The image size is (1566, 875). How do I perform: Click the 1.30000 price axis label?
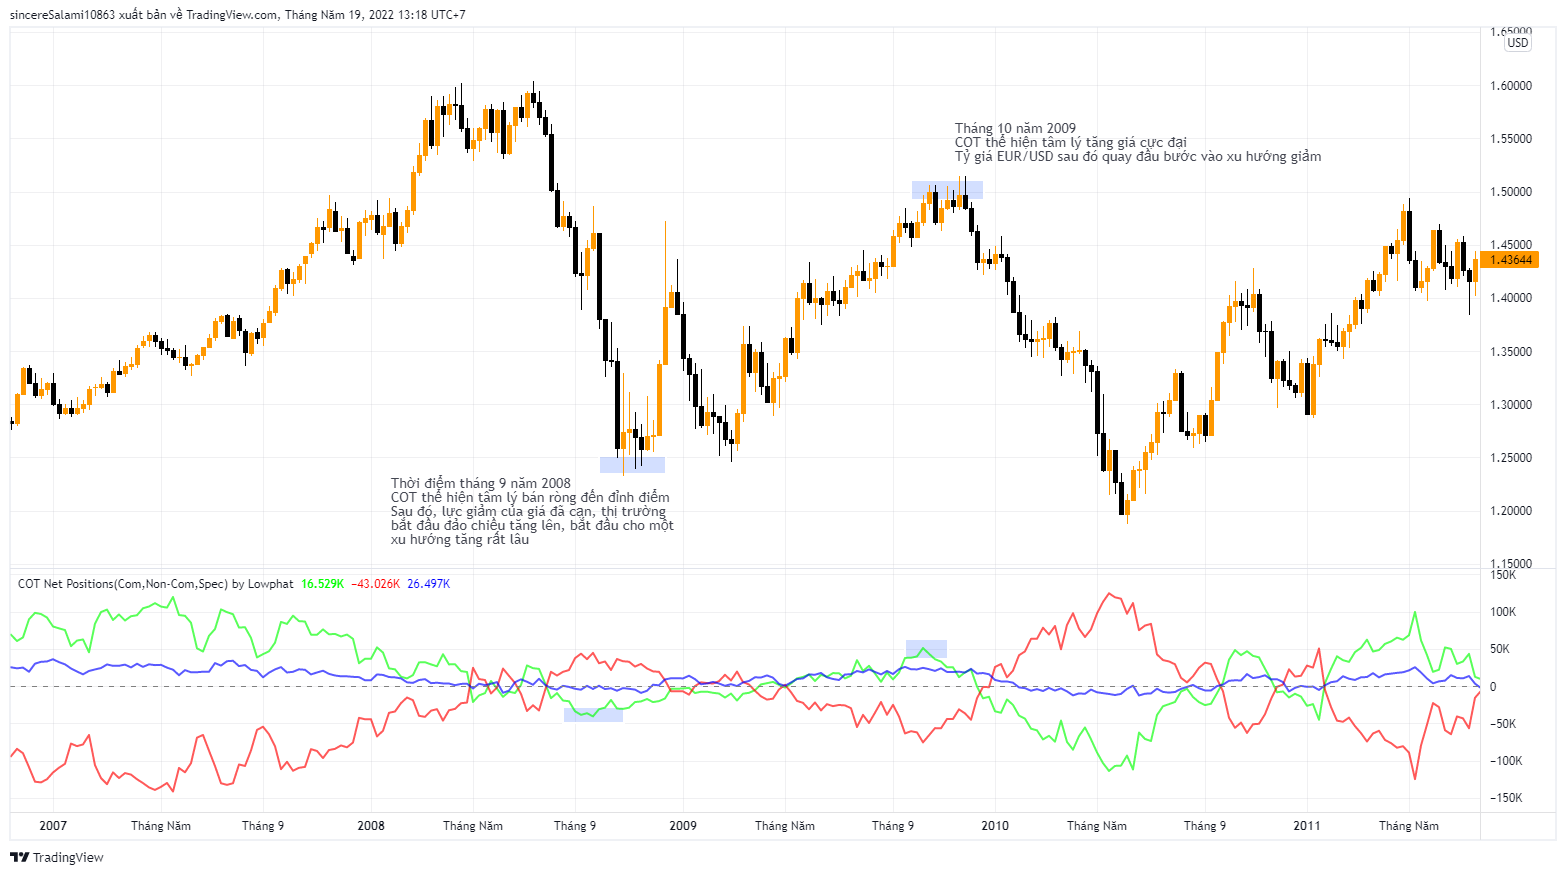pos(1511,405)
